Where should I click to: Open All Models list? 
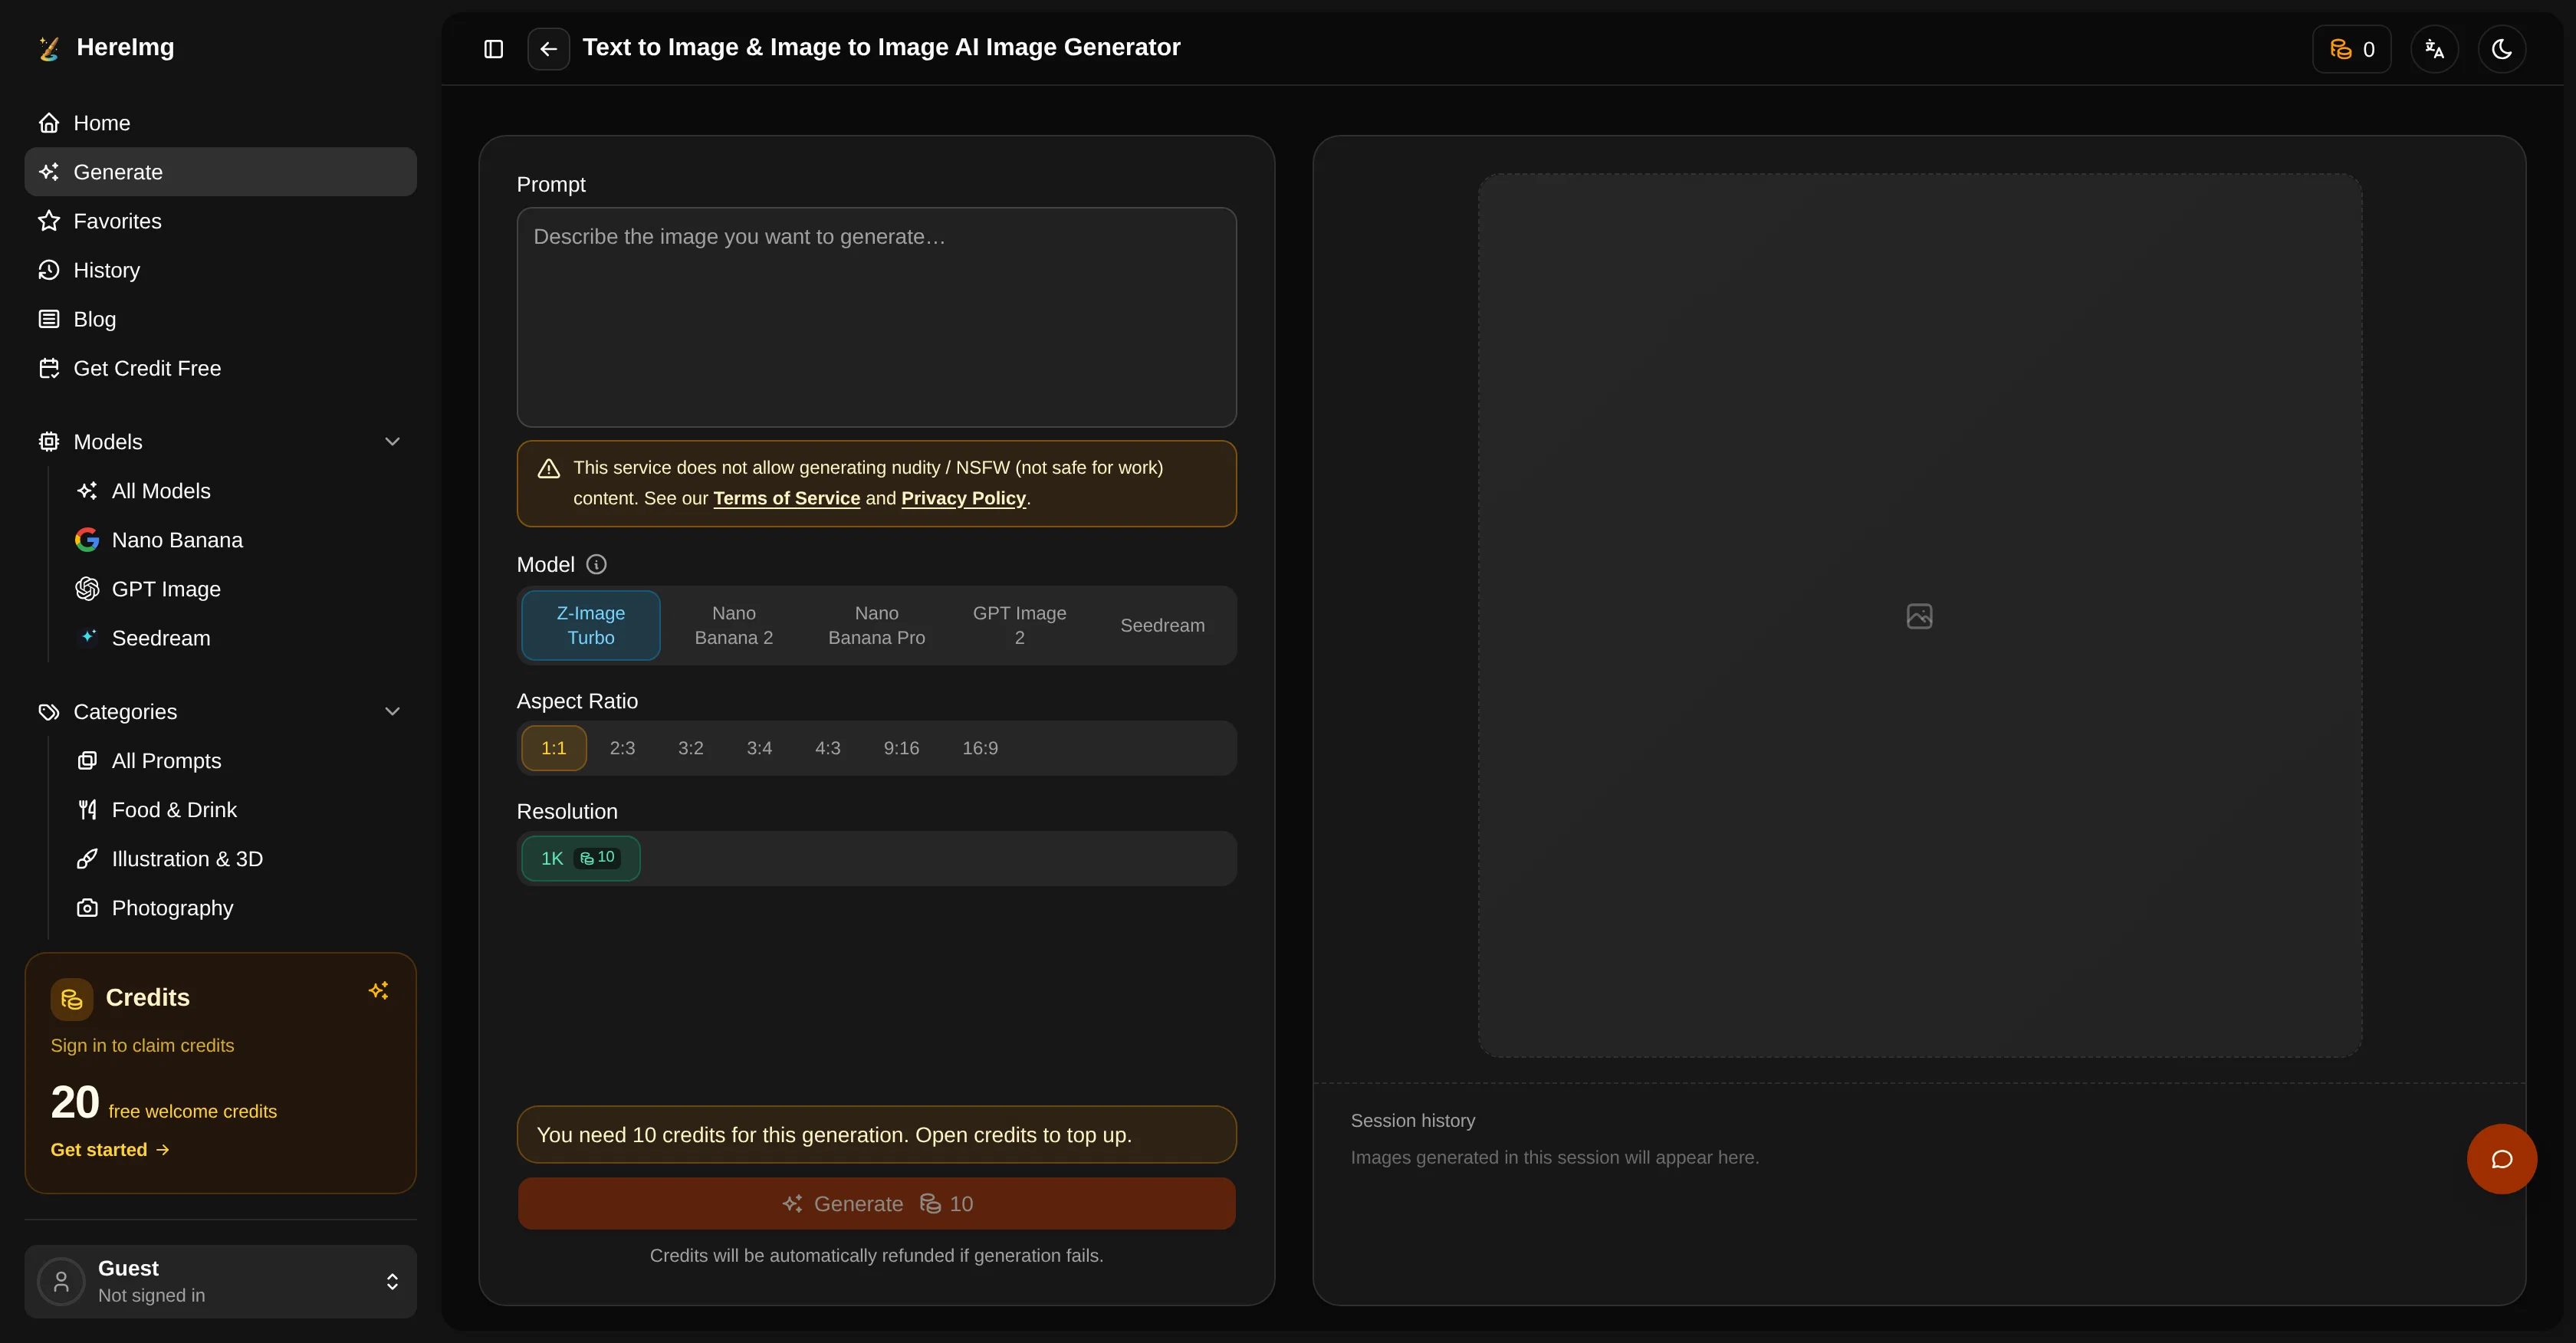(x=240, y=491)
